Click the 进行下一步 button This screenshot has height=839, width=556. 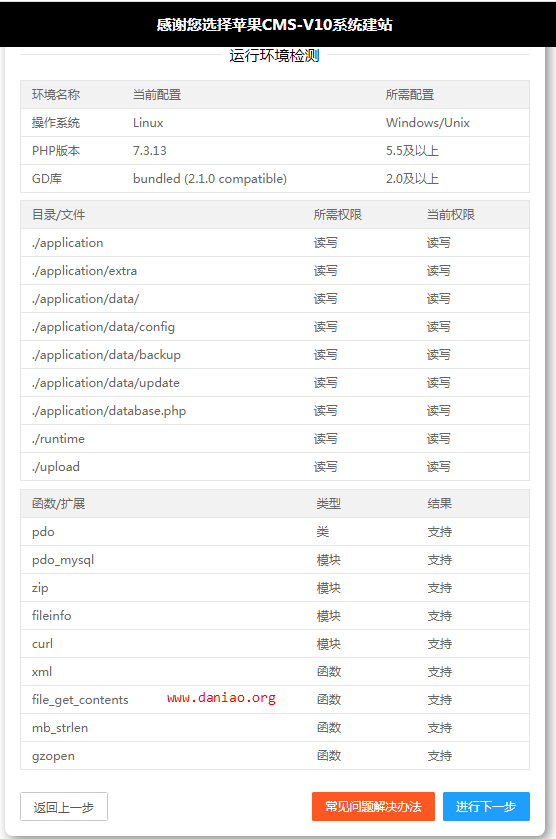tap(486, 806)
